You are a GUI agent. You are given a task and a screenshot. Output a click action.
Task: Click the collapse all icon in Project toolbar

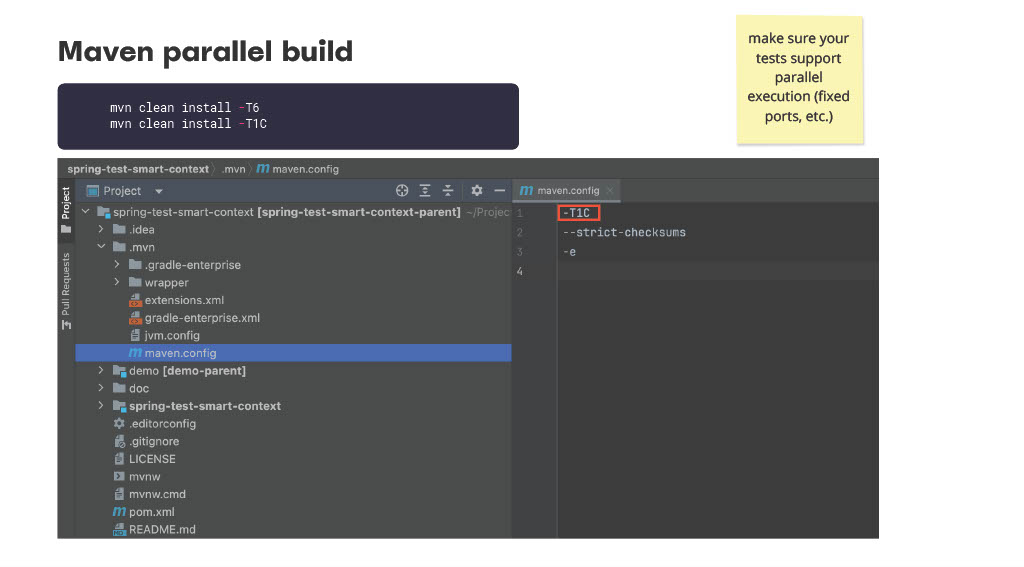click(448, 190)
